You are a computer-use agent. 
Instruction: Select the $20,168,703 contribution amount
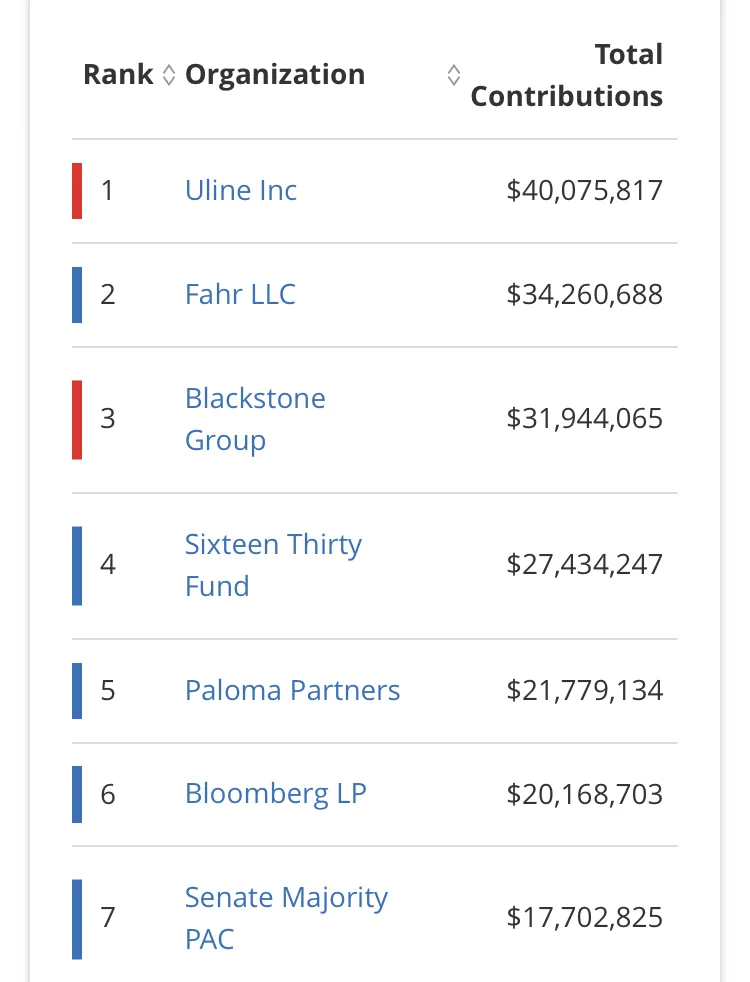[x=585, y=794]
